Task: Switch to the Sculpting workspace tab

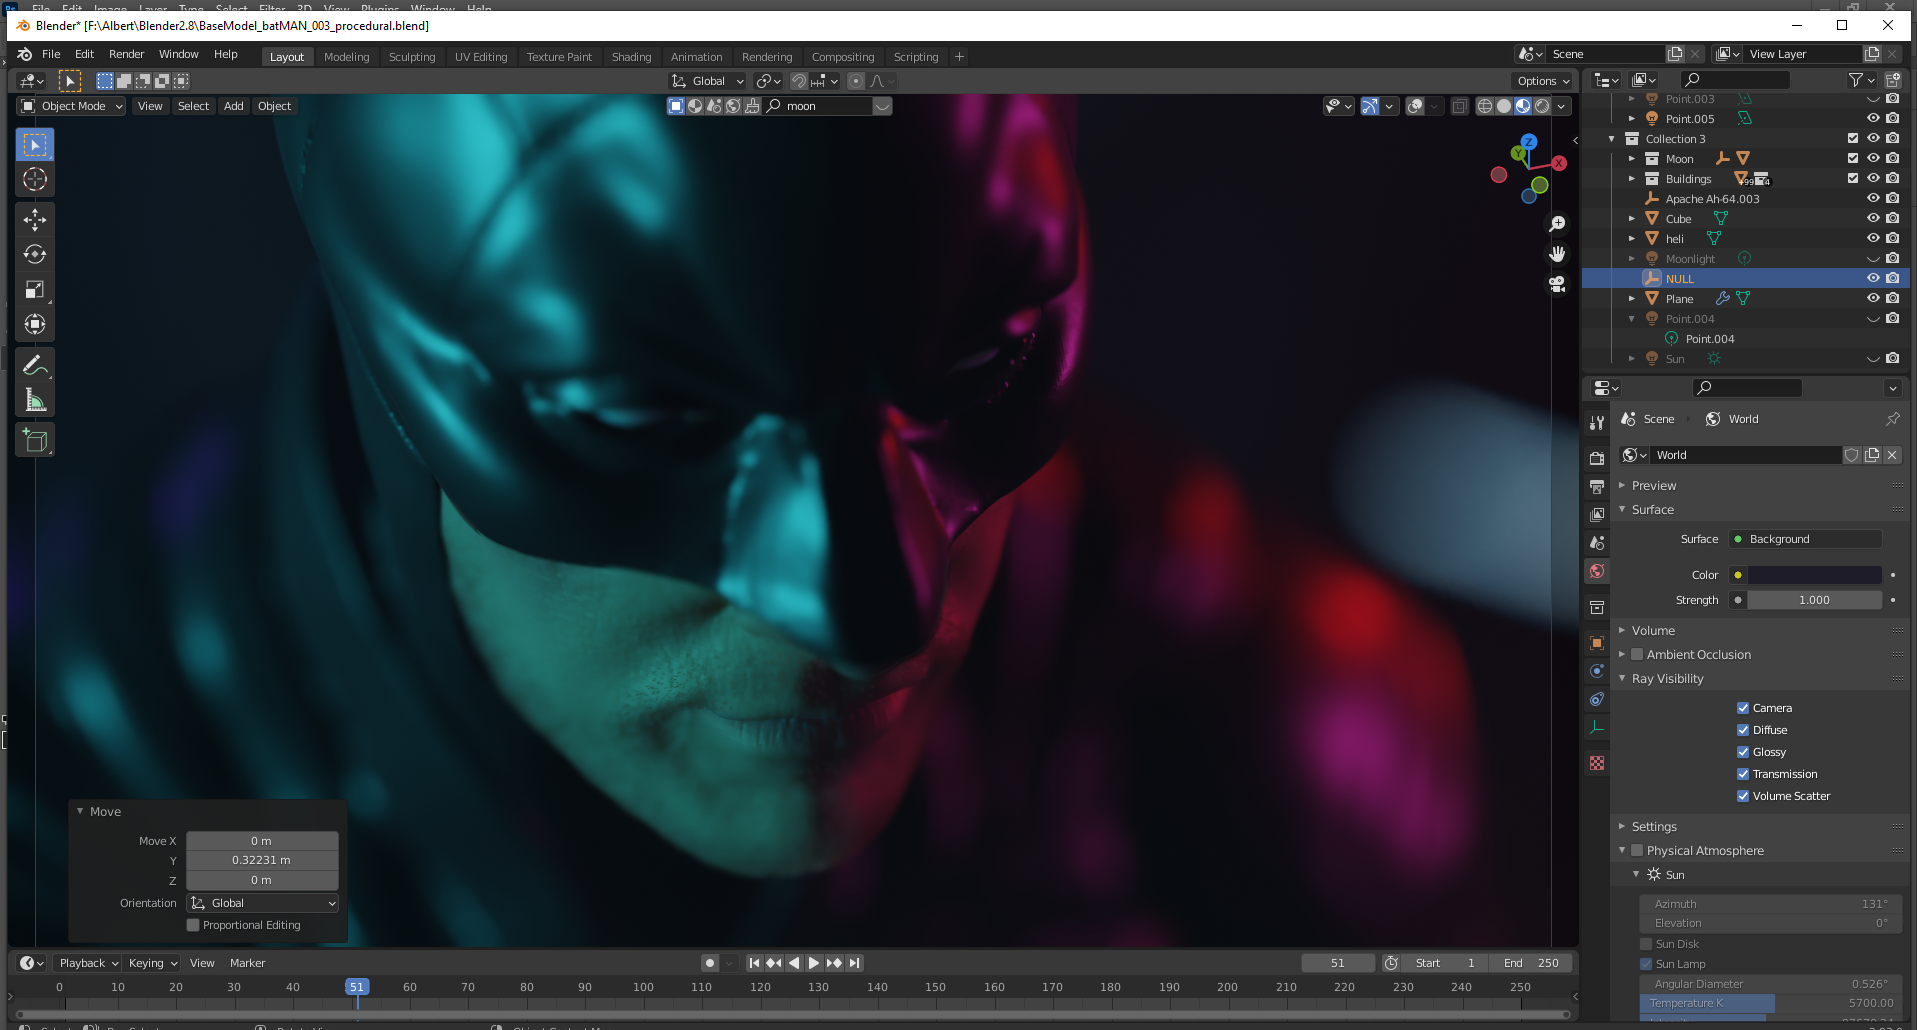Action: 412,57
